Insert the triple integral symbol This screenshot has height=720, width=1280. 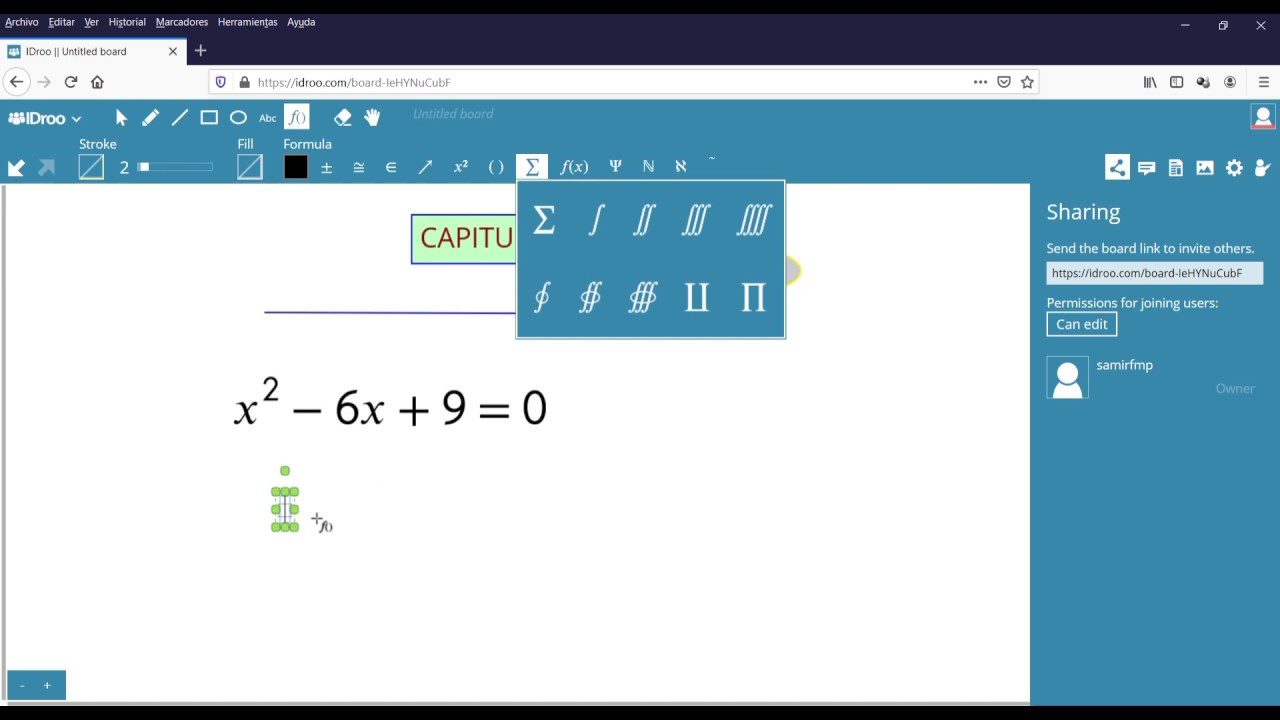coord(696,220)
